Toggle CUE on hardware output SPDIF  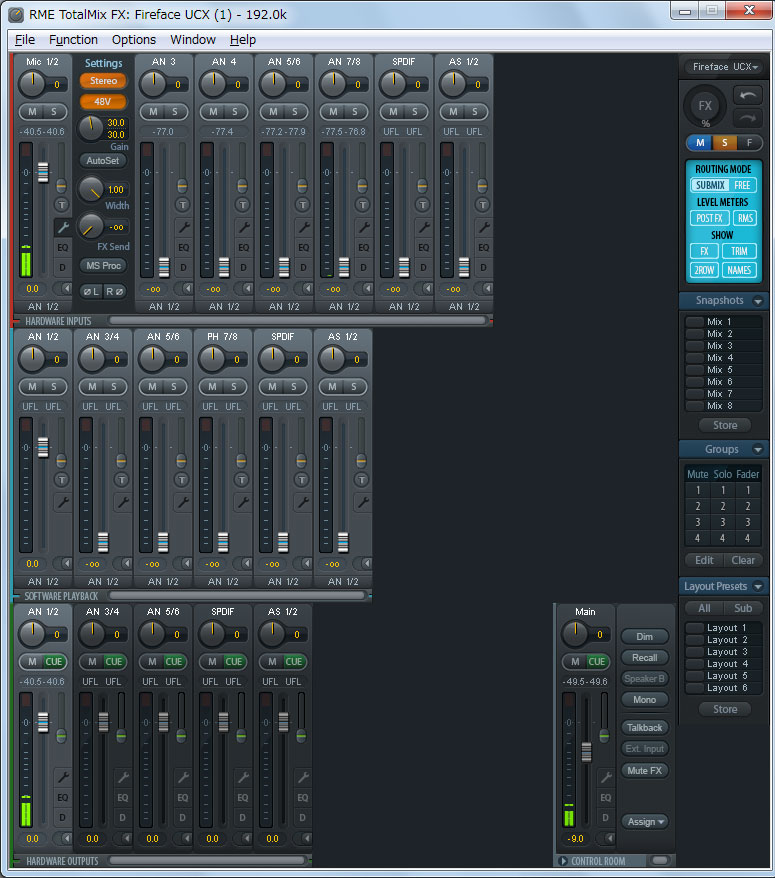point(234,661)
